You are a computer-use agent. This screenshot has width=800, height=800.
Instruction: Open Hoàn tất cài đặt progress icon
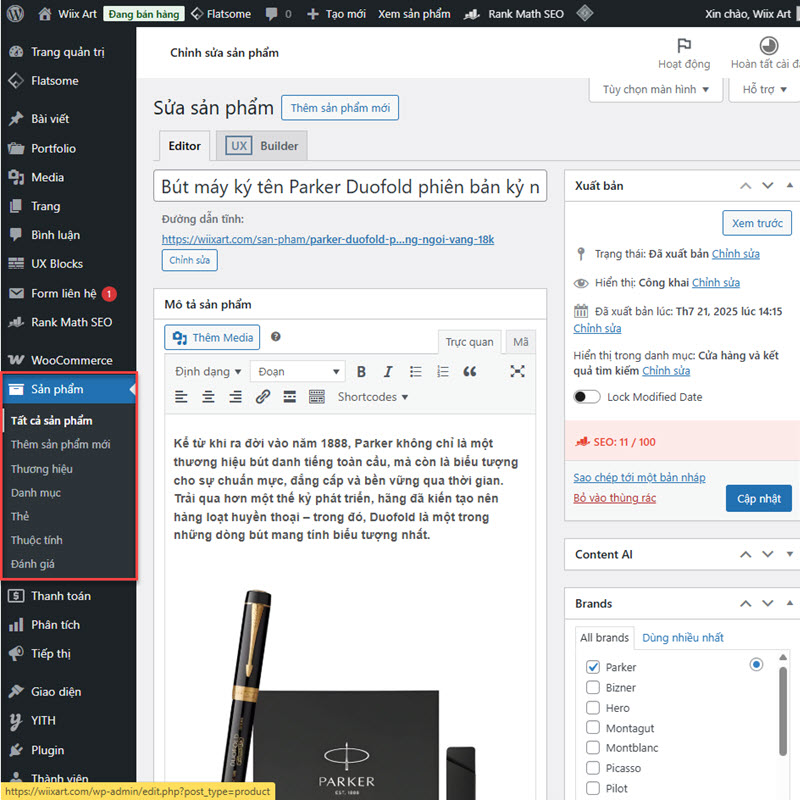point(765,53)
